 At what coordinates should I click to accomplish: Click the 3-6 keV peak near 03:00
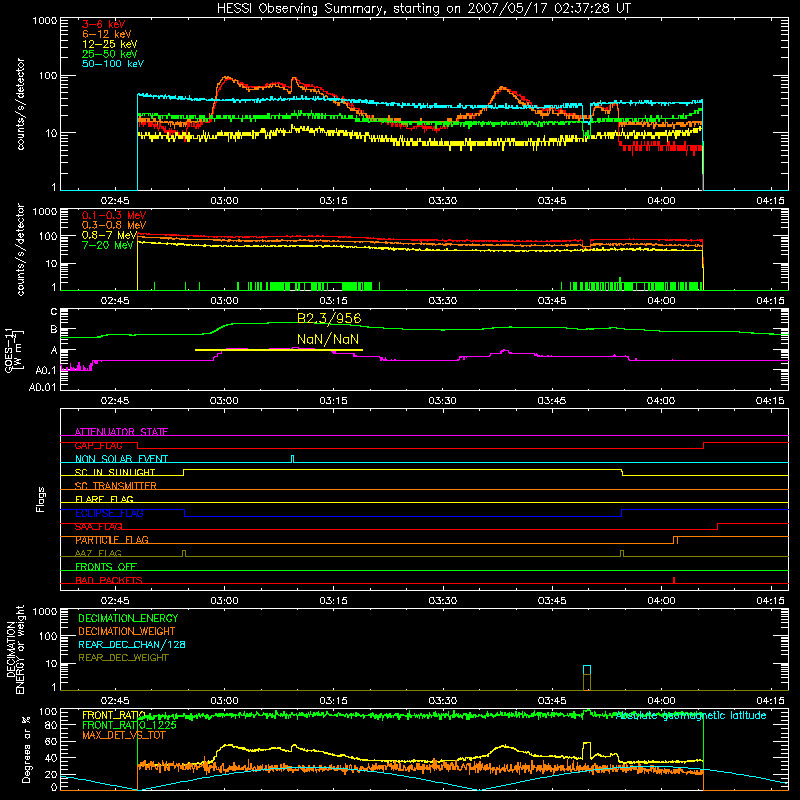click(x=226, y=79)
